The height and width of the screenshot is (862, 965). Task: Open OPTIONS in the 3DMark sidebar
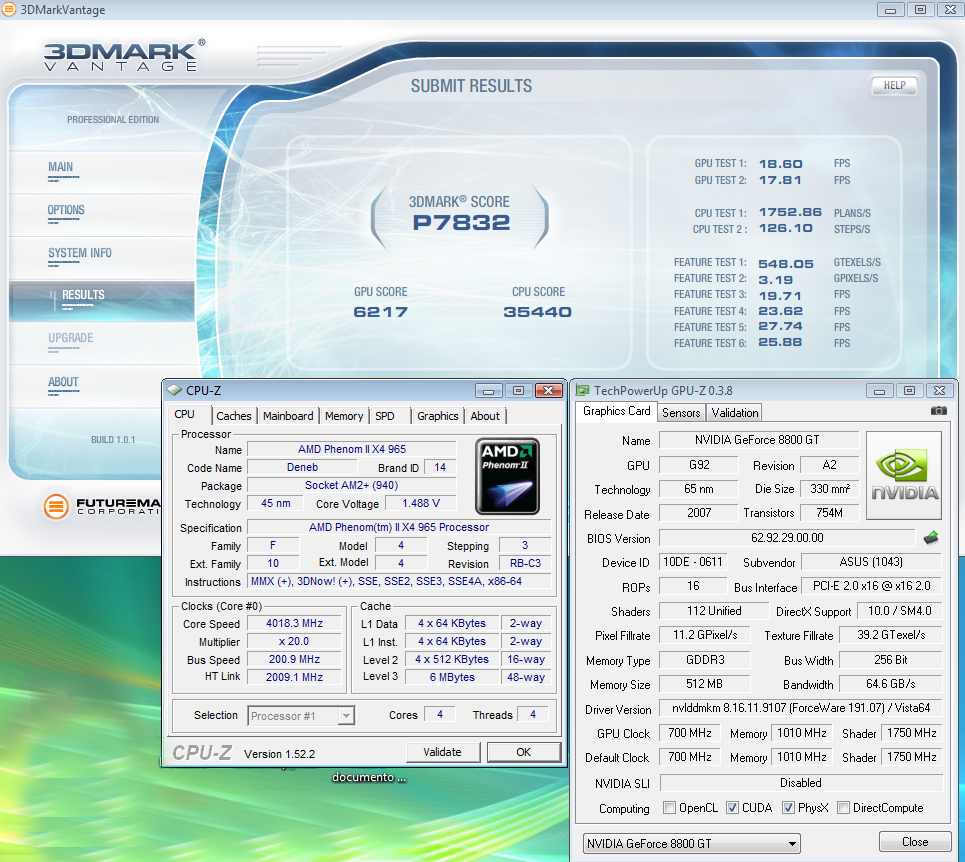[x=66, y=210]
